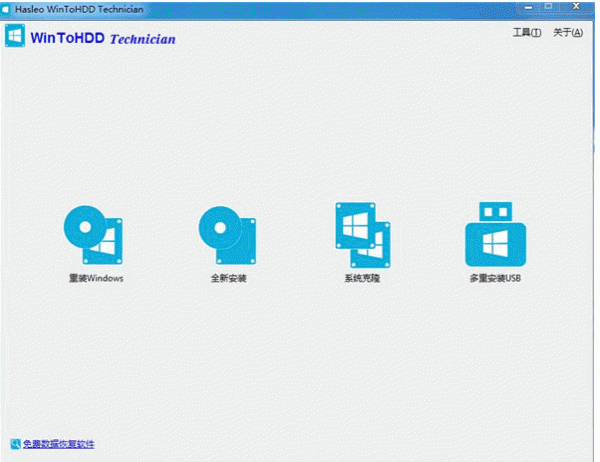
Task: Click the System Clone icon
Action: tap(363, 235)
